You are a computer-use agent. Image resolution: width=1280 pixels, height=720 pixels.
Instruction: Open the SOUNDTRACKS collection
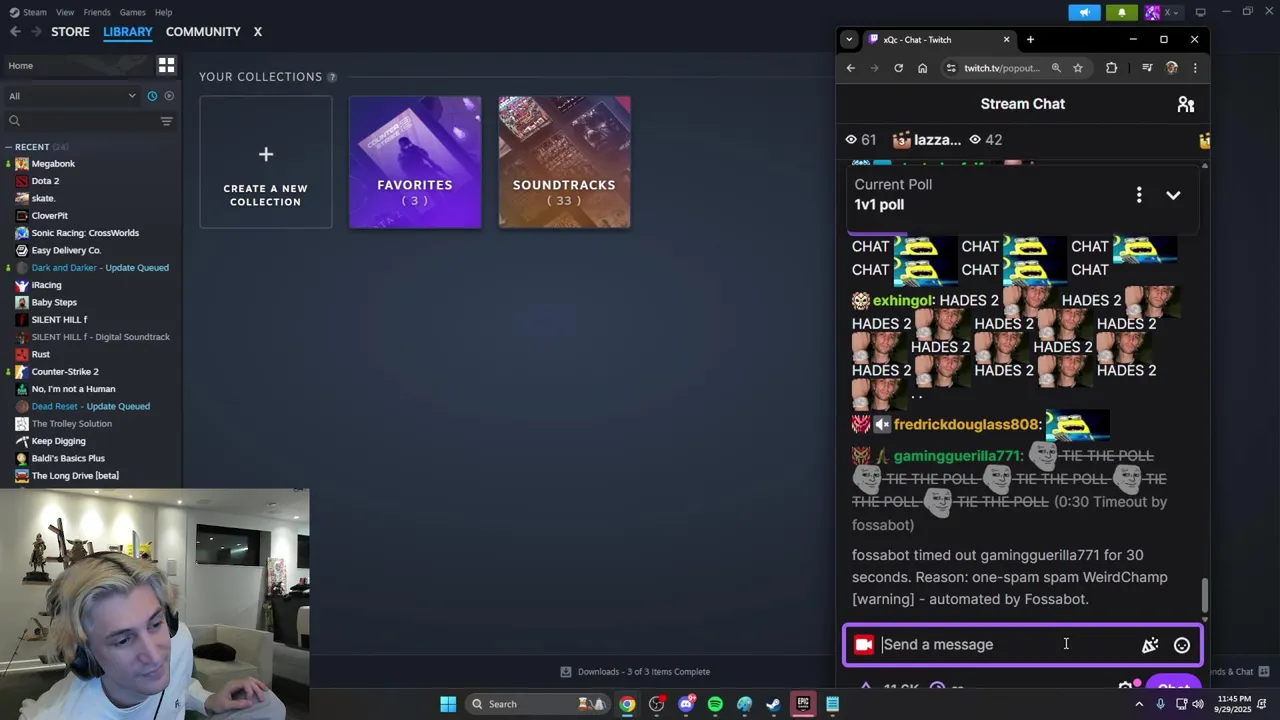(x=564, y=162)
